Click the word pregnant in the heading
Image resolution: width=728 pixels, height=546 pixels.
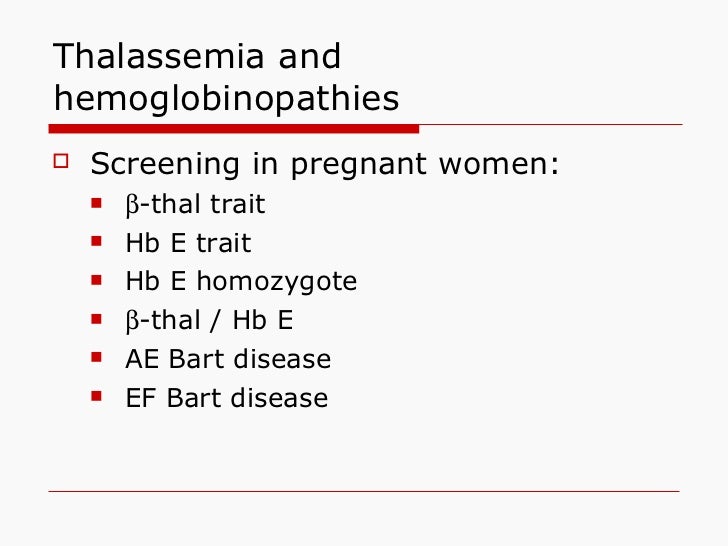click(x=358, y=165)
